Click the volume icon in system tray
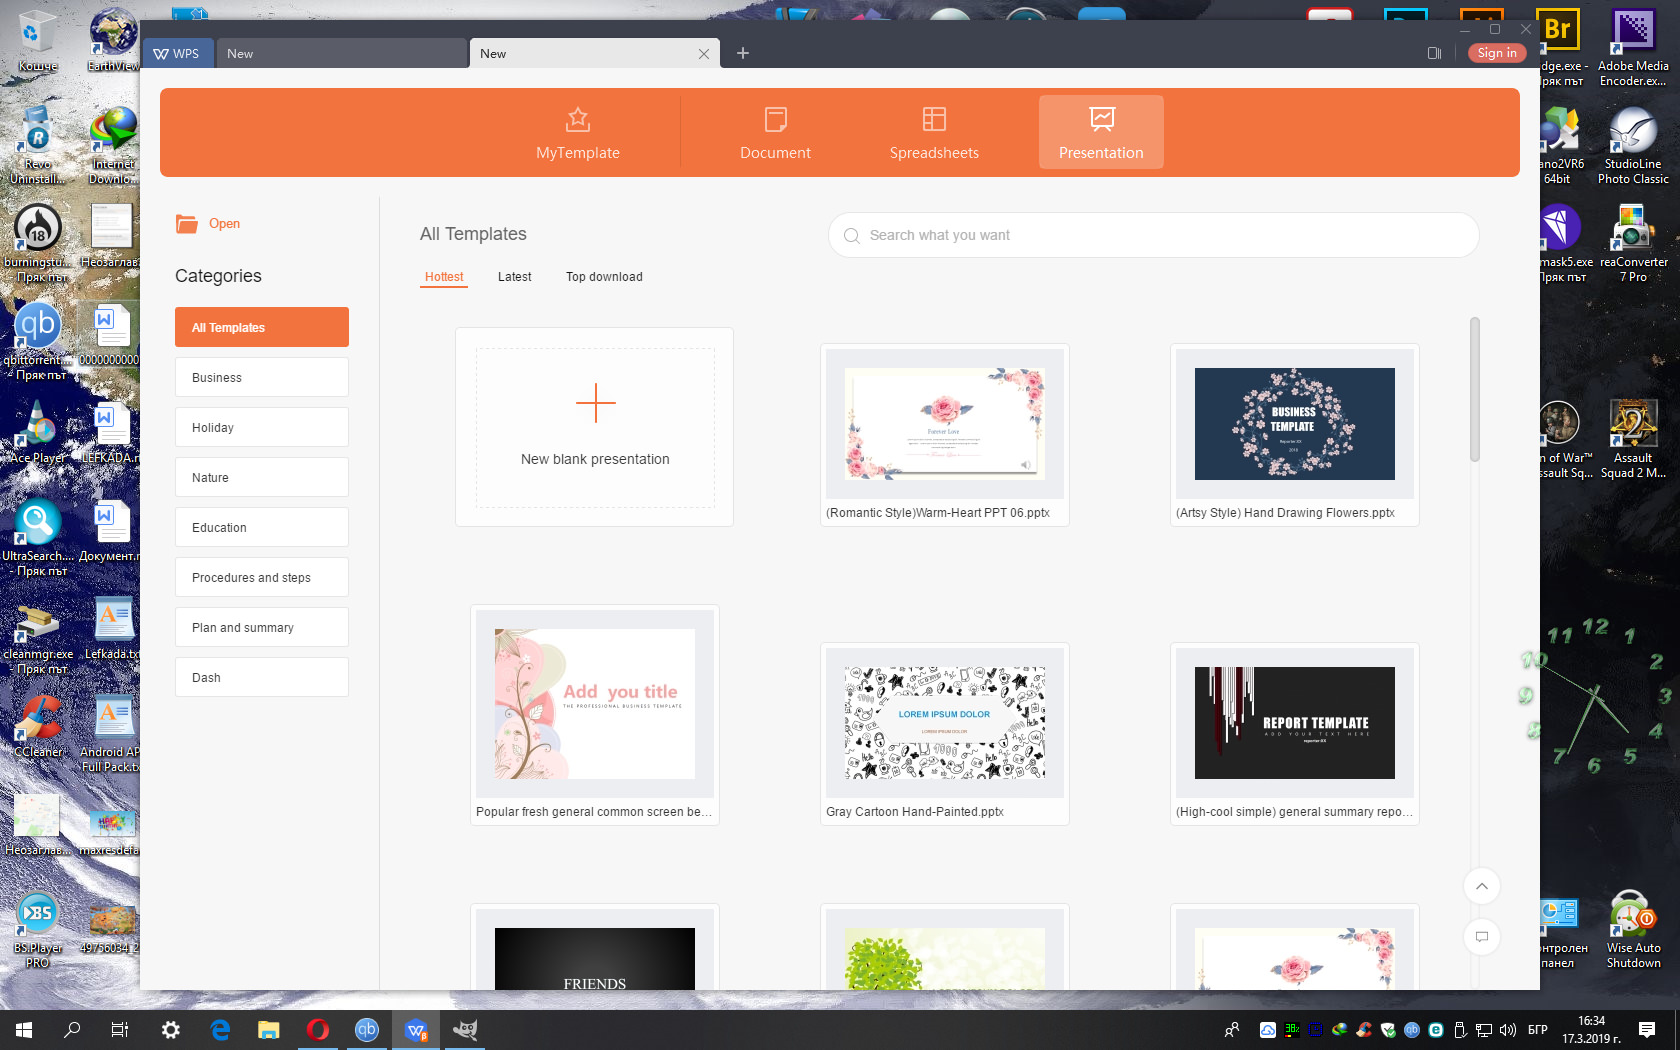The width and height of the screenshot is (1680, 1050). tap(1508, 1030)
